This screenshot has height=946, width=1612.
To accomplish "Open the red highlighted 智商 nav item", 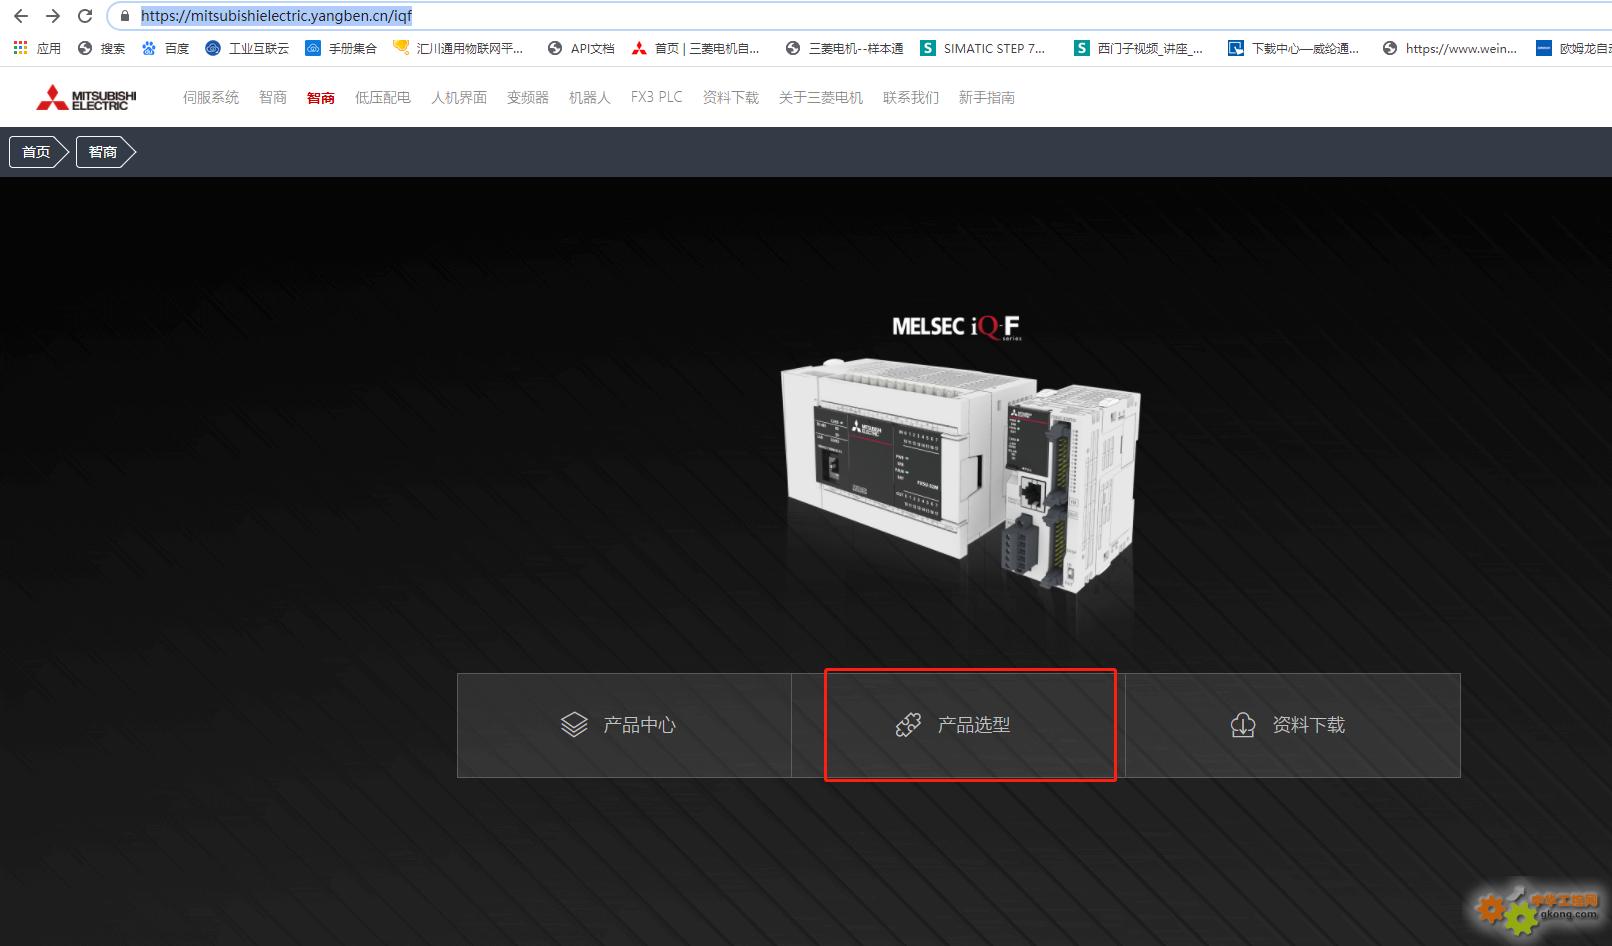I will 321,97.
